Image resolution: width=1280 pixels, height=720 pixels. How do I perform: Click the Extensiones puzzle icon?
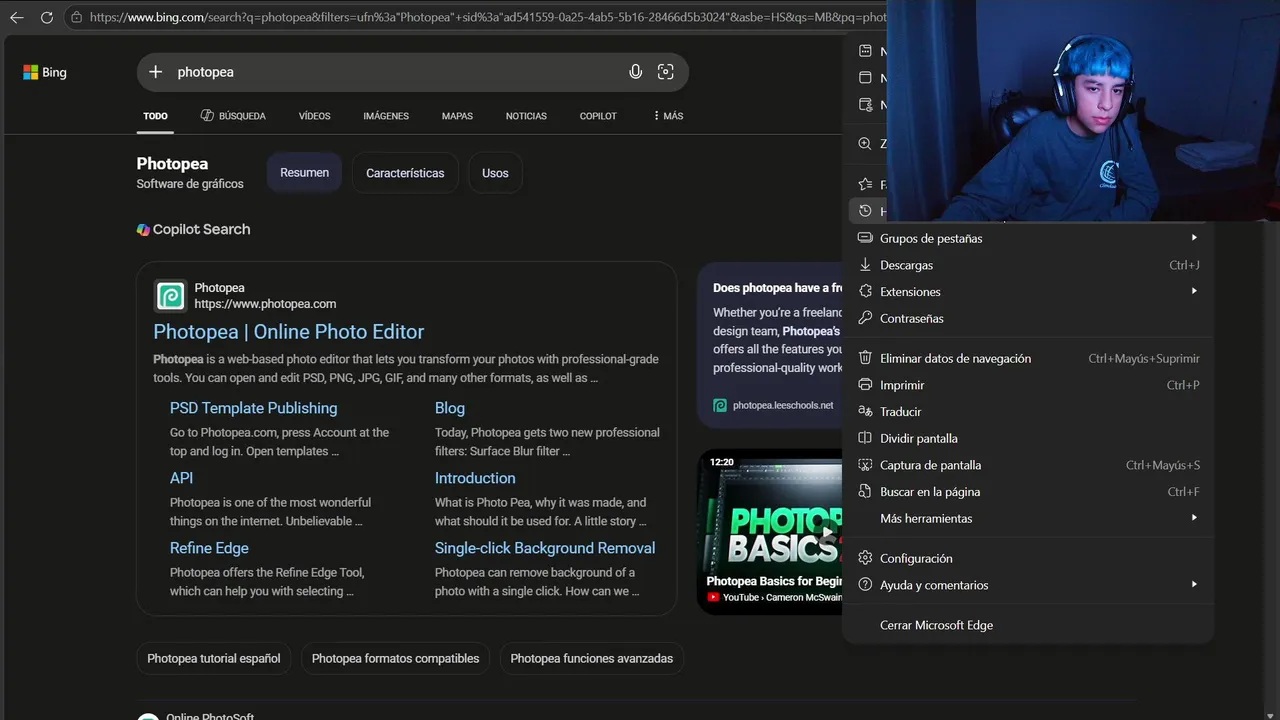(x=866, y=291)
